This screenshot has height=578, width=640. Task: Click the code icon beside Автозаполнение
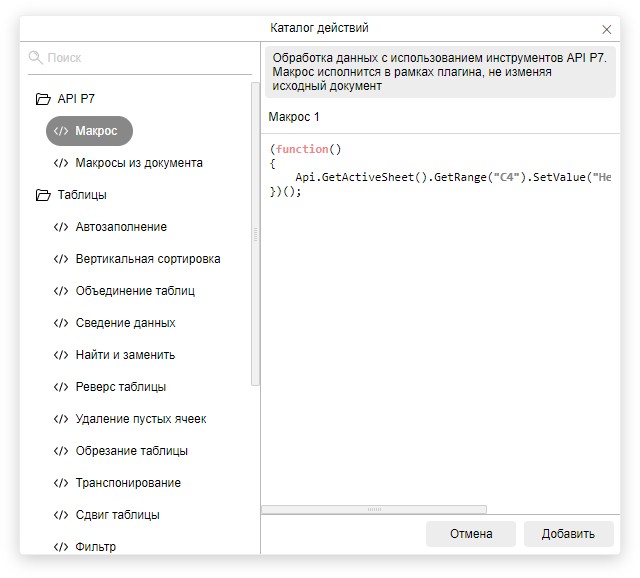click(61, 227)
